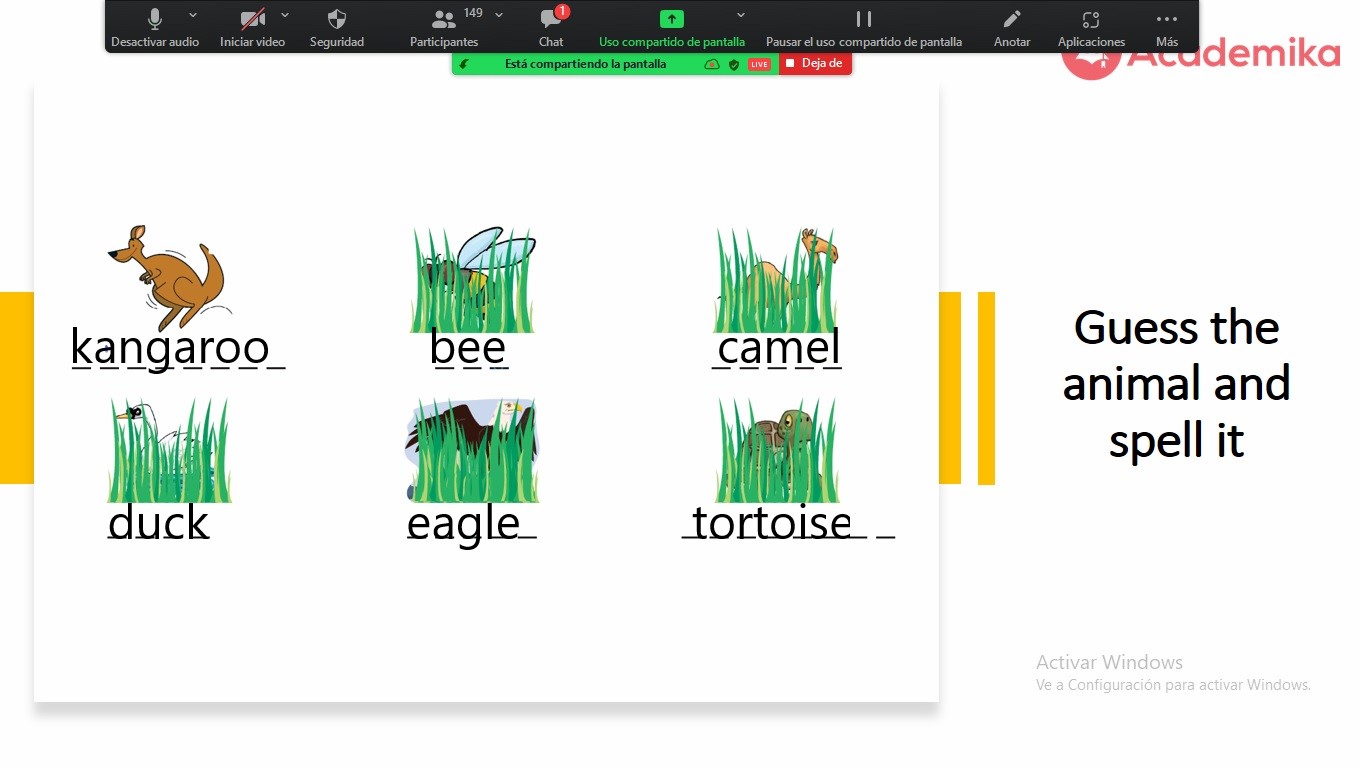This screenshot has width=1360, height=768.
Task: Click the camel hidden in grass picture
Action: click(777, 280)
